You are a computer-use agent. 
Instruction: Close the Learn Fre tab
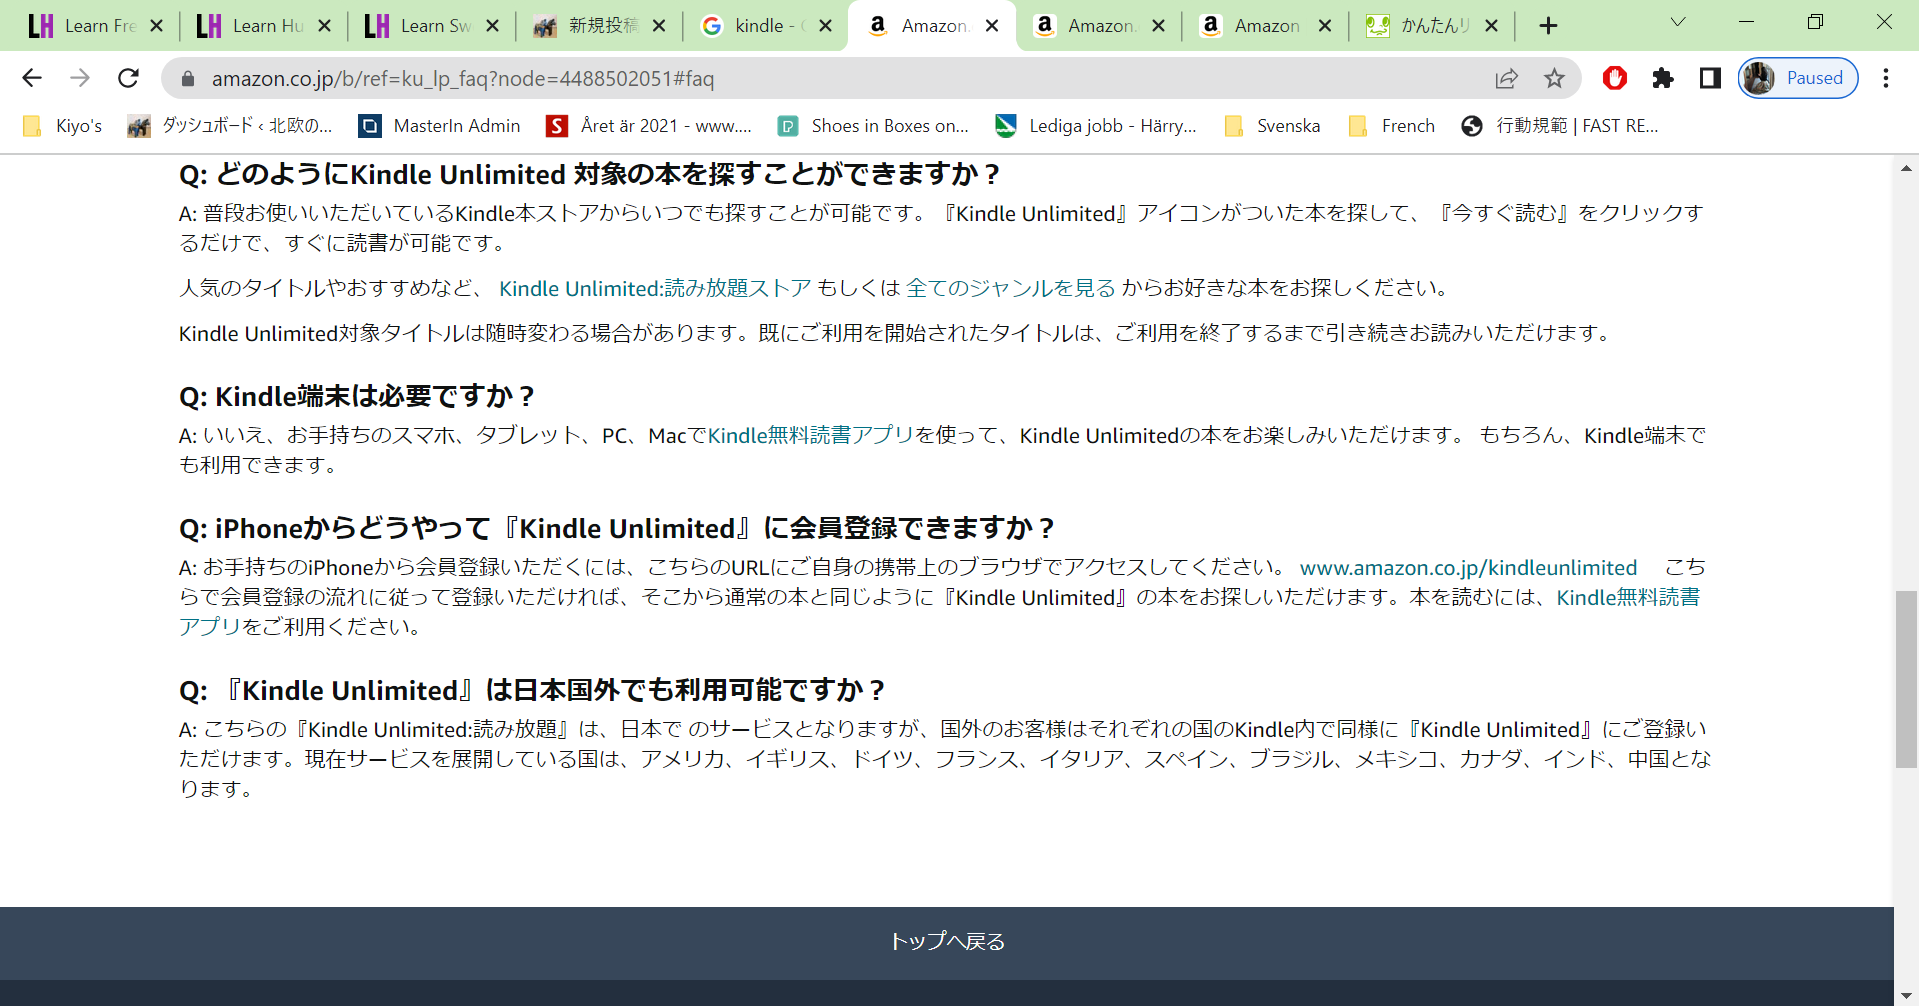coord(156,26)
